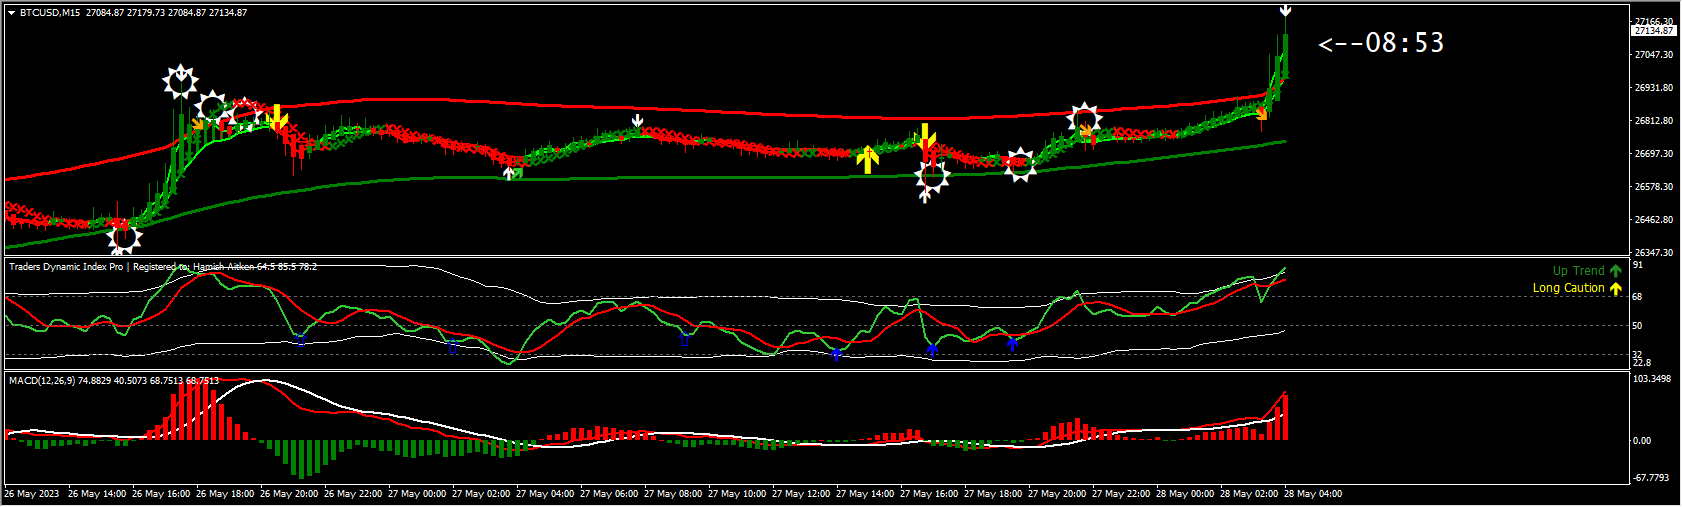
Task: Click the yellow down arrow near 27 May 16:00
Action: [927, 137]
